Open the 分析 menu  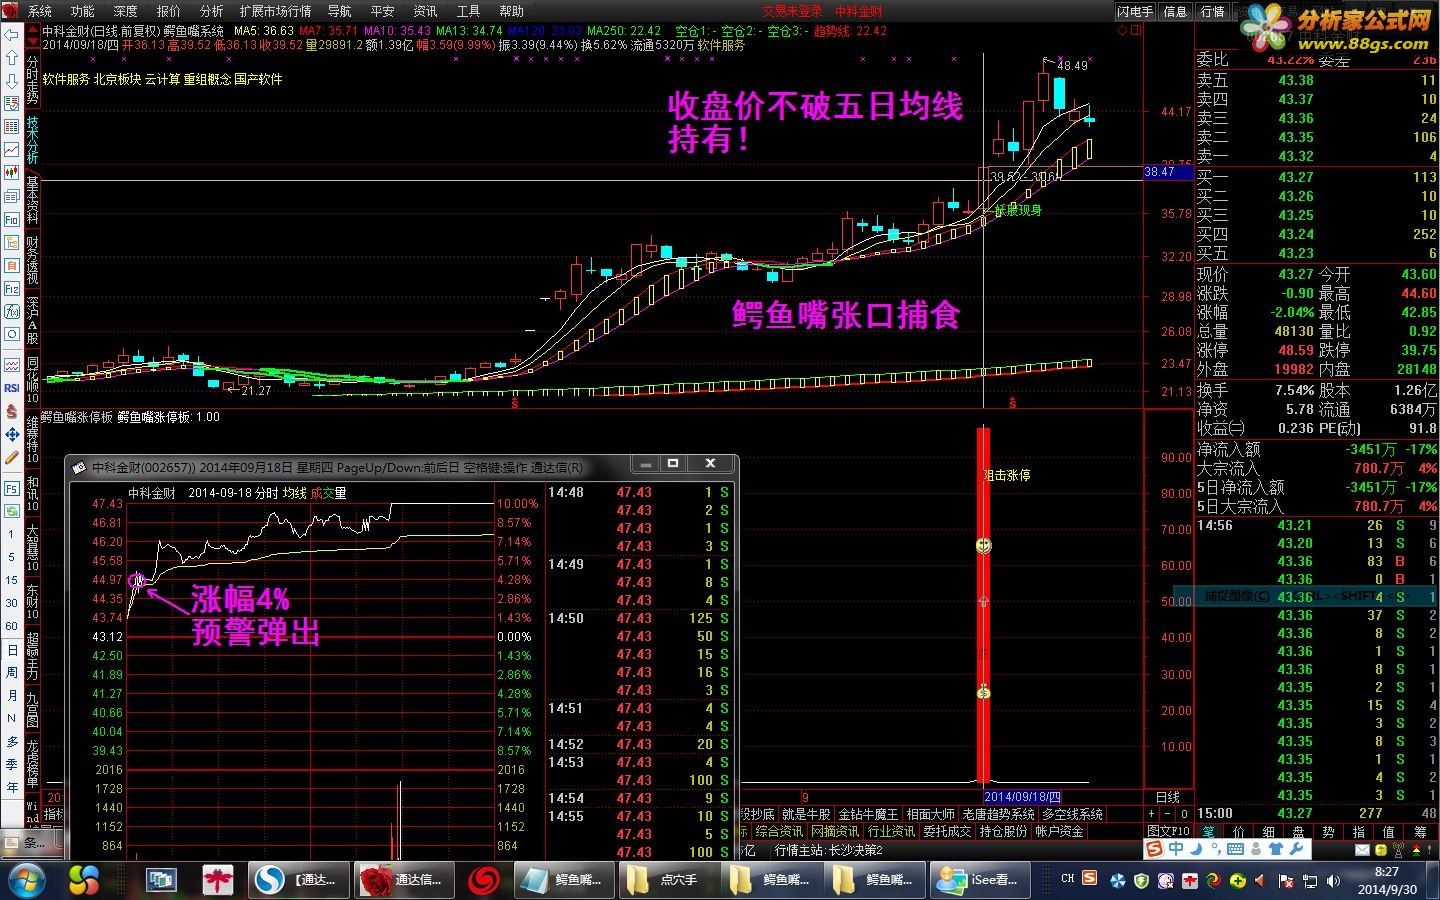[211, 11]
